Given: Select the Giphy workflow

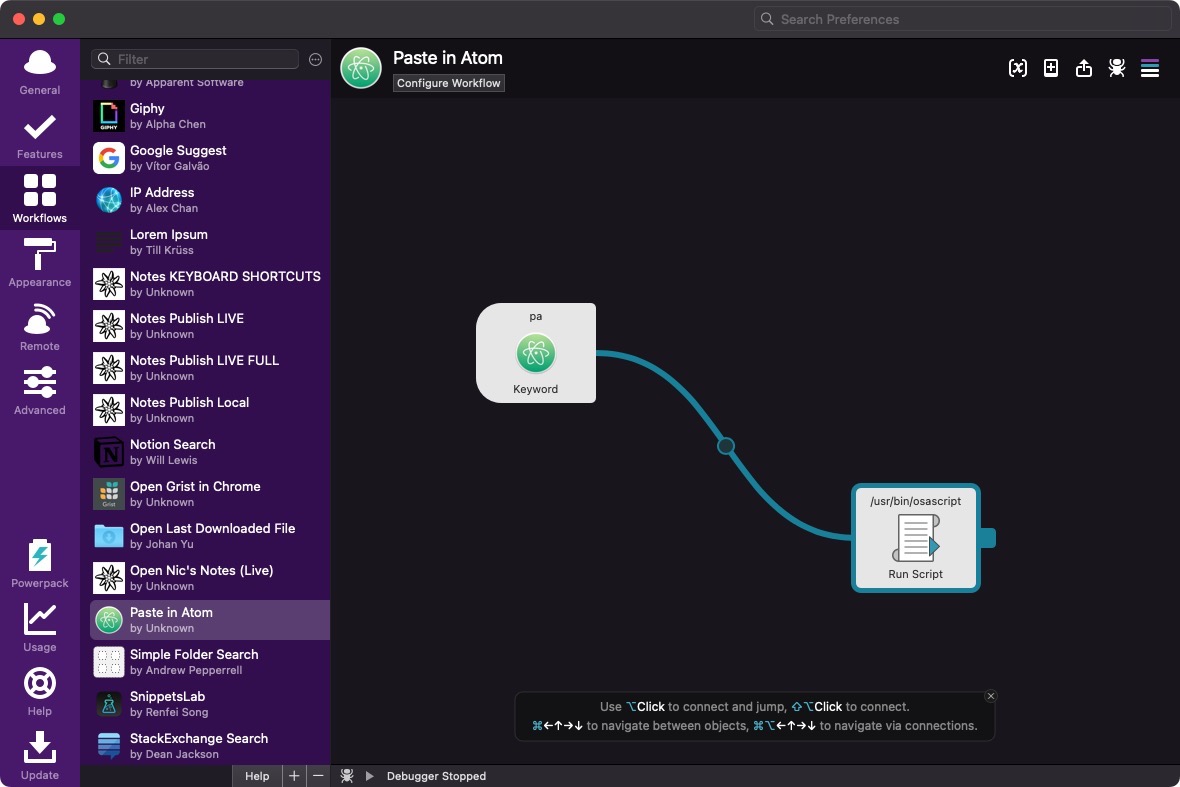Looking at the screenshot, I should 210,116.
